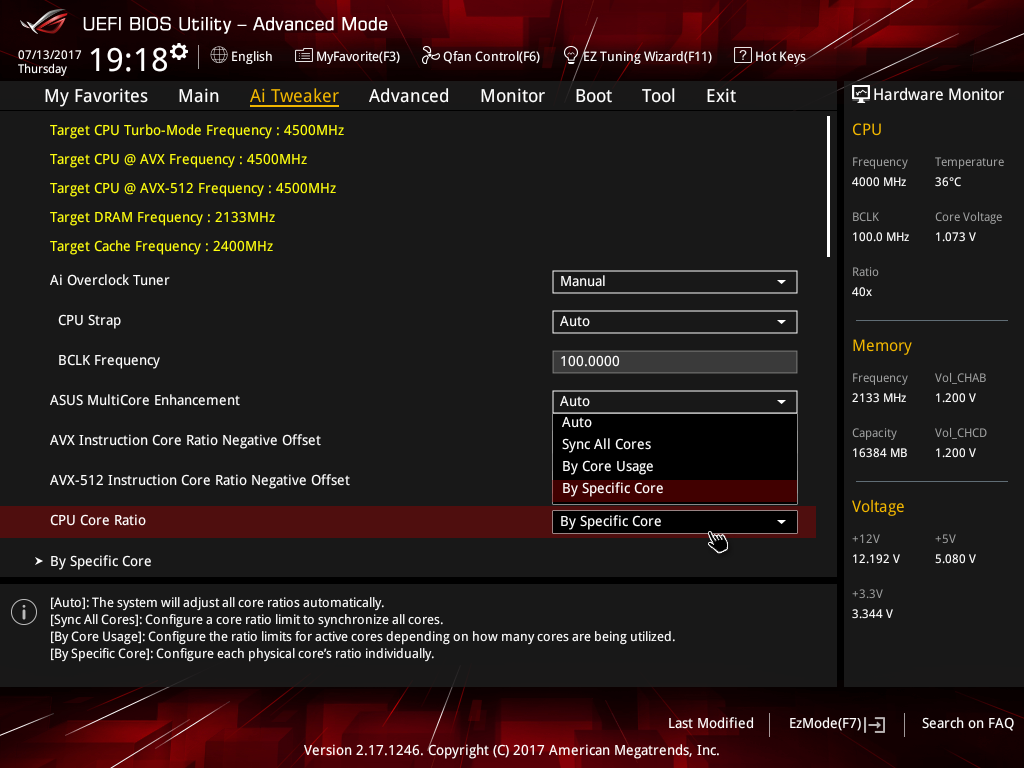The width and height of the screenshot is (1024, 768).
Task: Collapse the ASUS MultiCore Enhancement dropdown
Action: 675,402
